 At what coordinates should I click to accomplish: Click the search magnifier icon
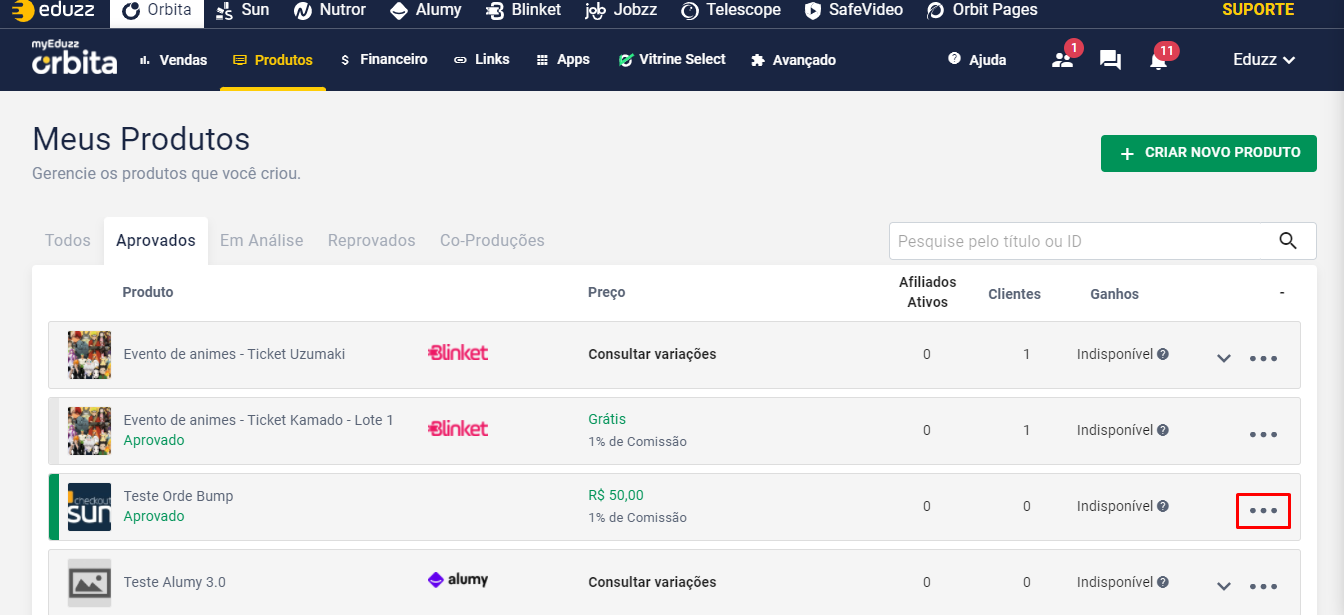1289,241
